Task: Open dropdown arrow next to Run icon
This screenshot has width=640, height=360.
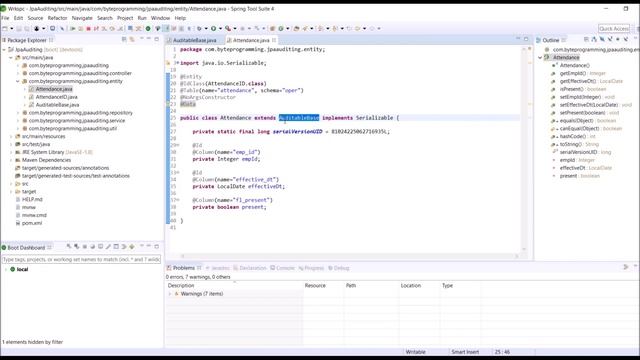Action: (x=220, y=29)
